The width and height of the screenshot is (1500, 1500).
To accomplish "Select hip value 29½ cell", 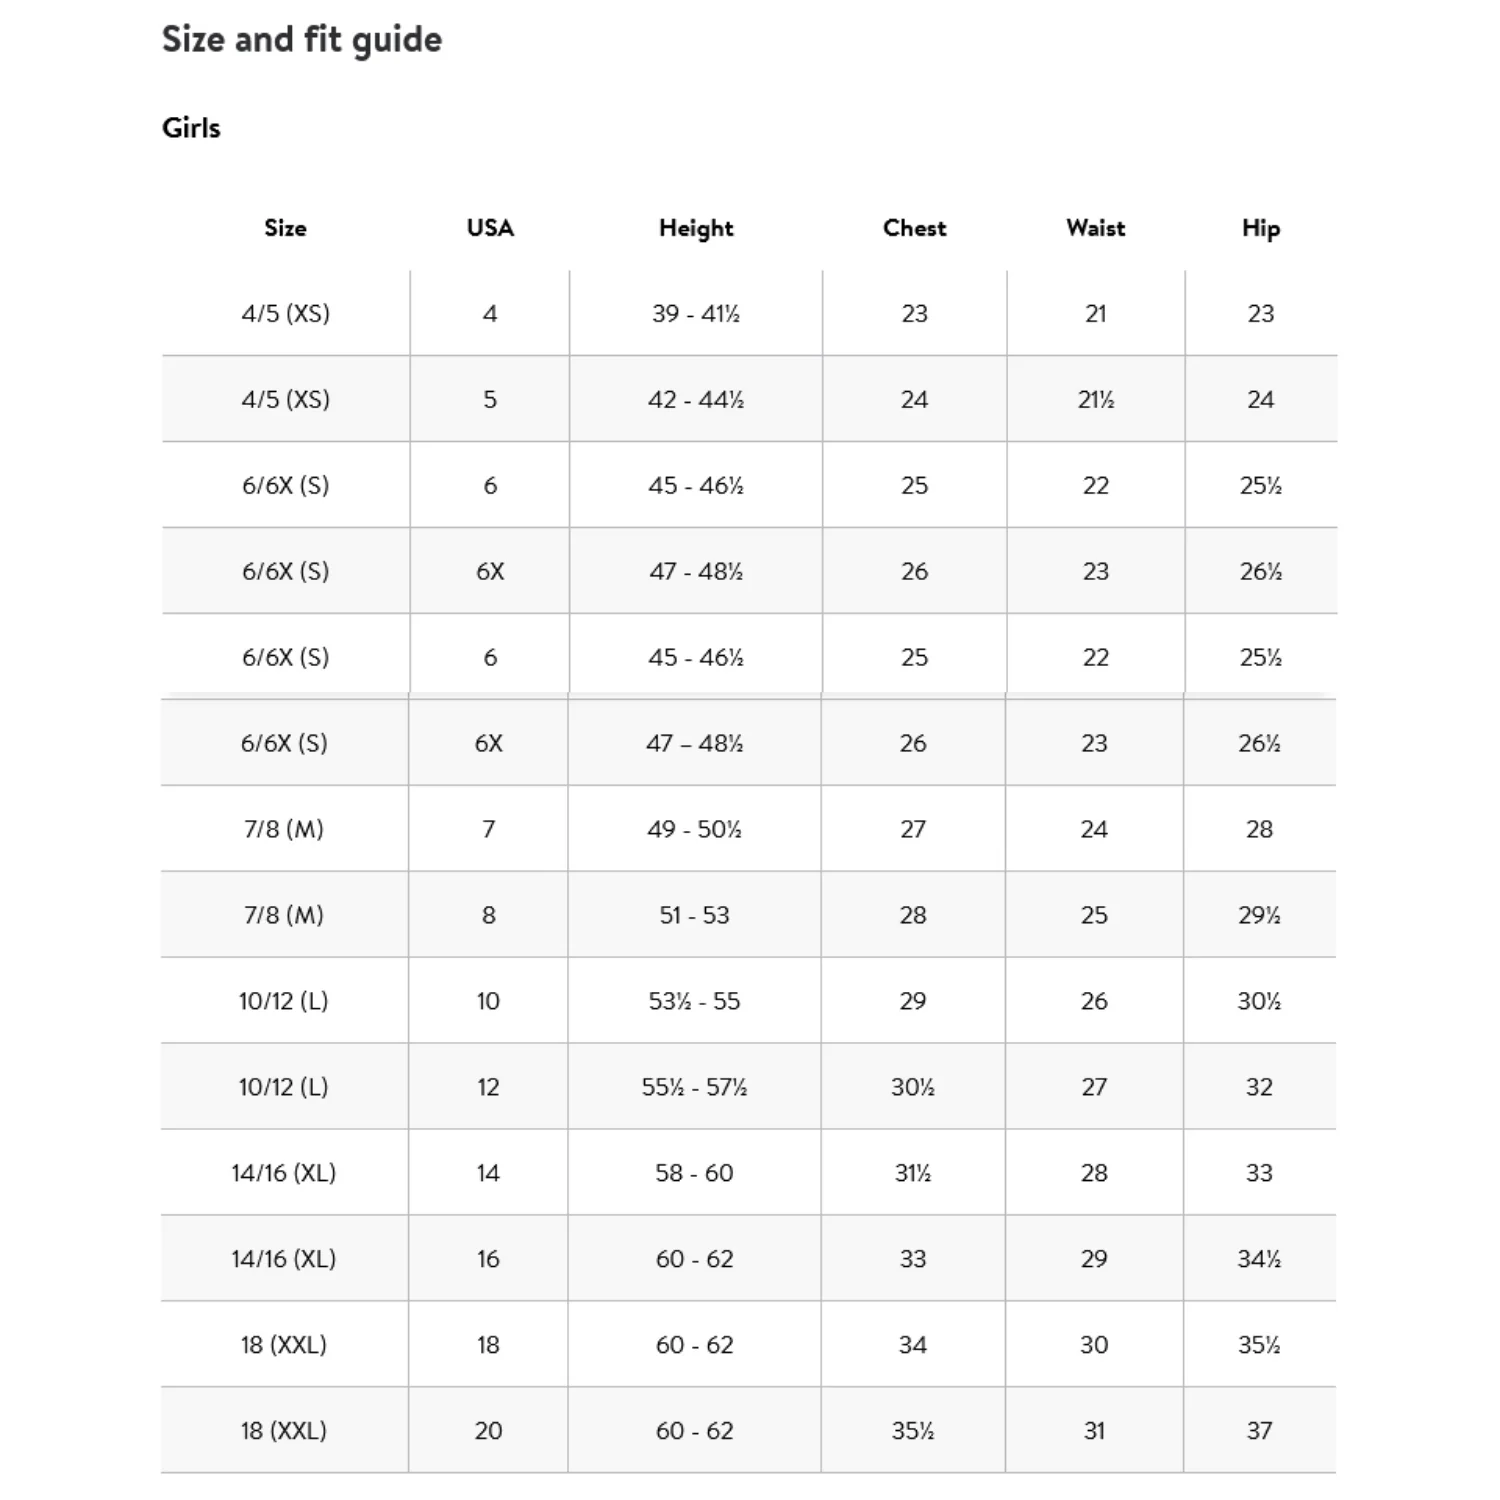I will pos(1259,915).
